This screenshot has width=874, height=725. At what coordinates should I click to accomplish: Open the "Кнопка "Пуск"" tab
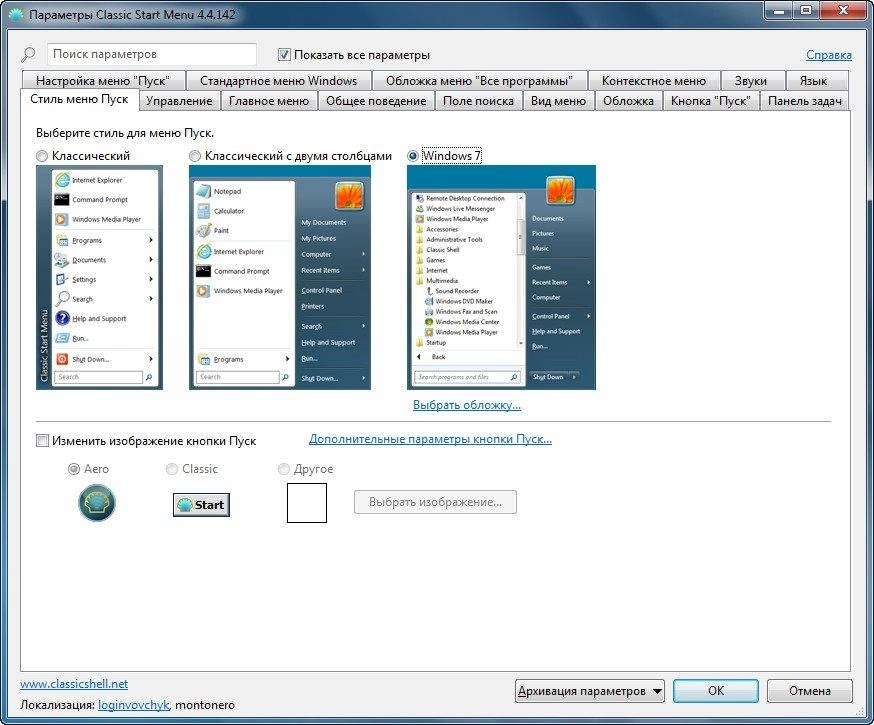711,101
